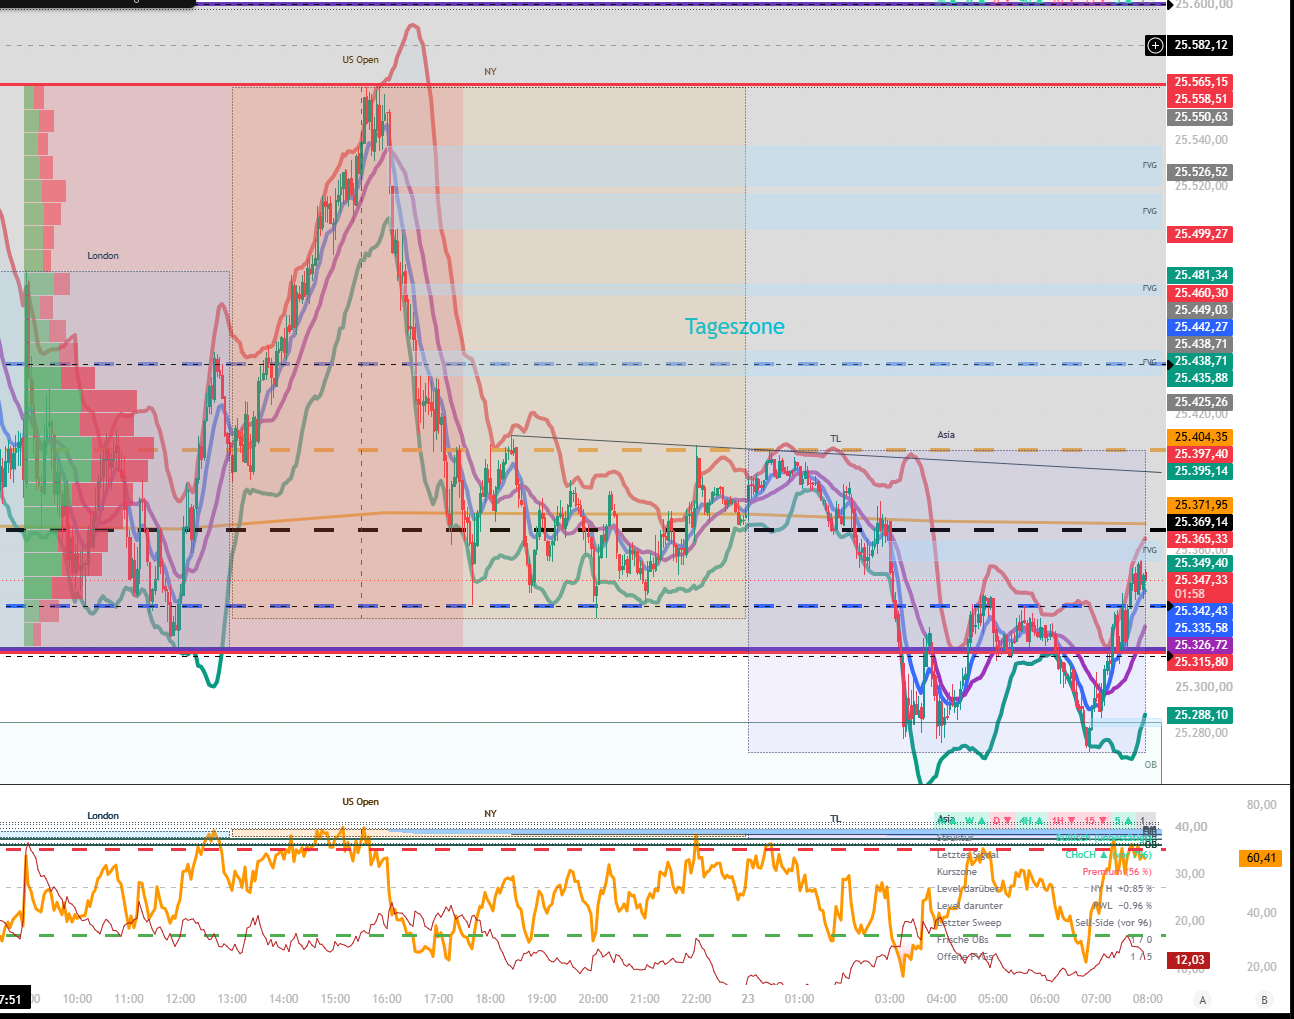Click the B button below the price scale
The width and height of the screenshot is (1294, 1019).
[1264, 999]
